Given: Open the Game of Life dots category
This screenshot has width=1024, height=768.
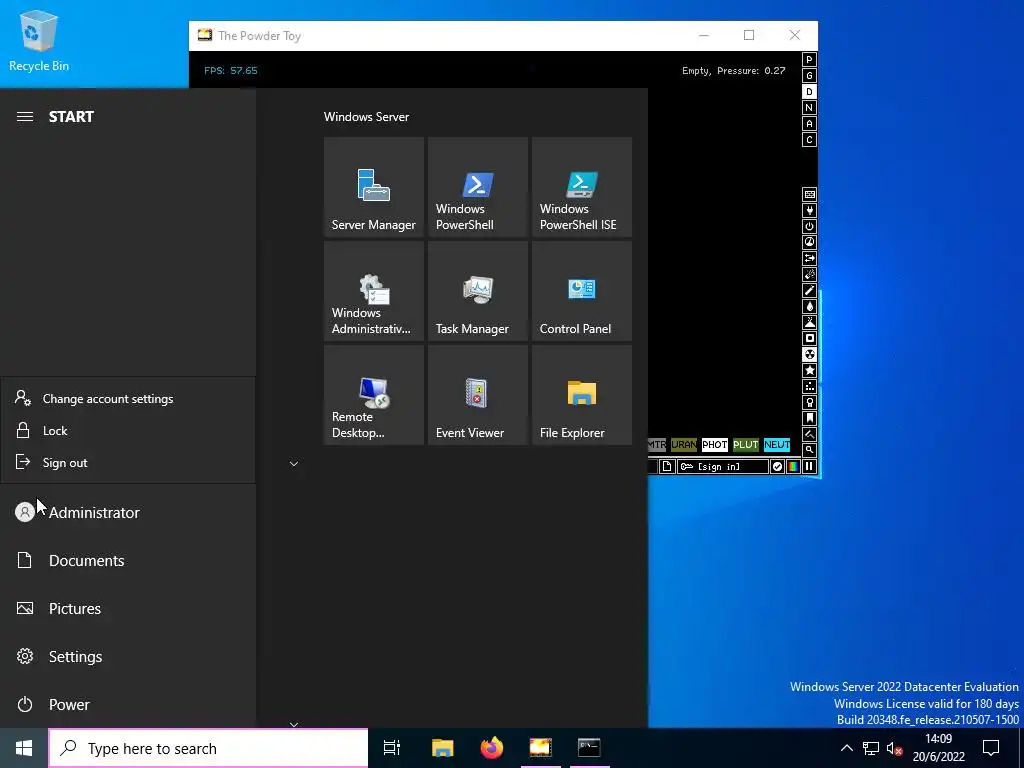Looking at the screenshot, I should click(809, 386).
